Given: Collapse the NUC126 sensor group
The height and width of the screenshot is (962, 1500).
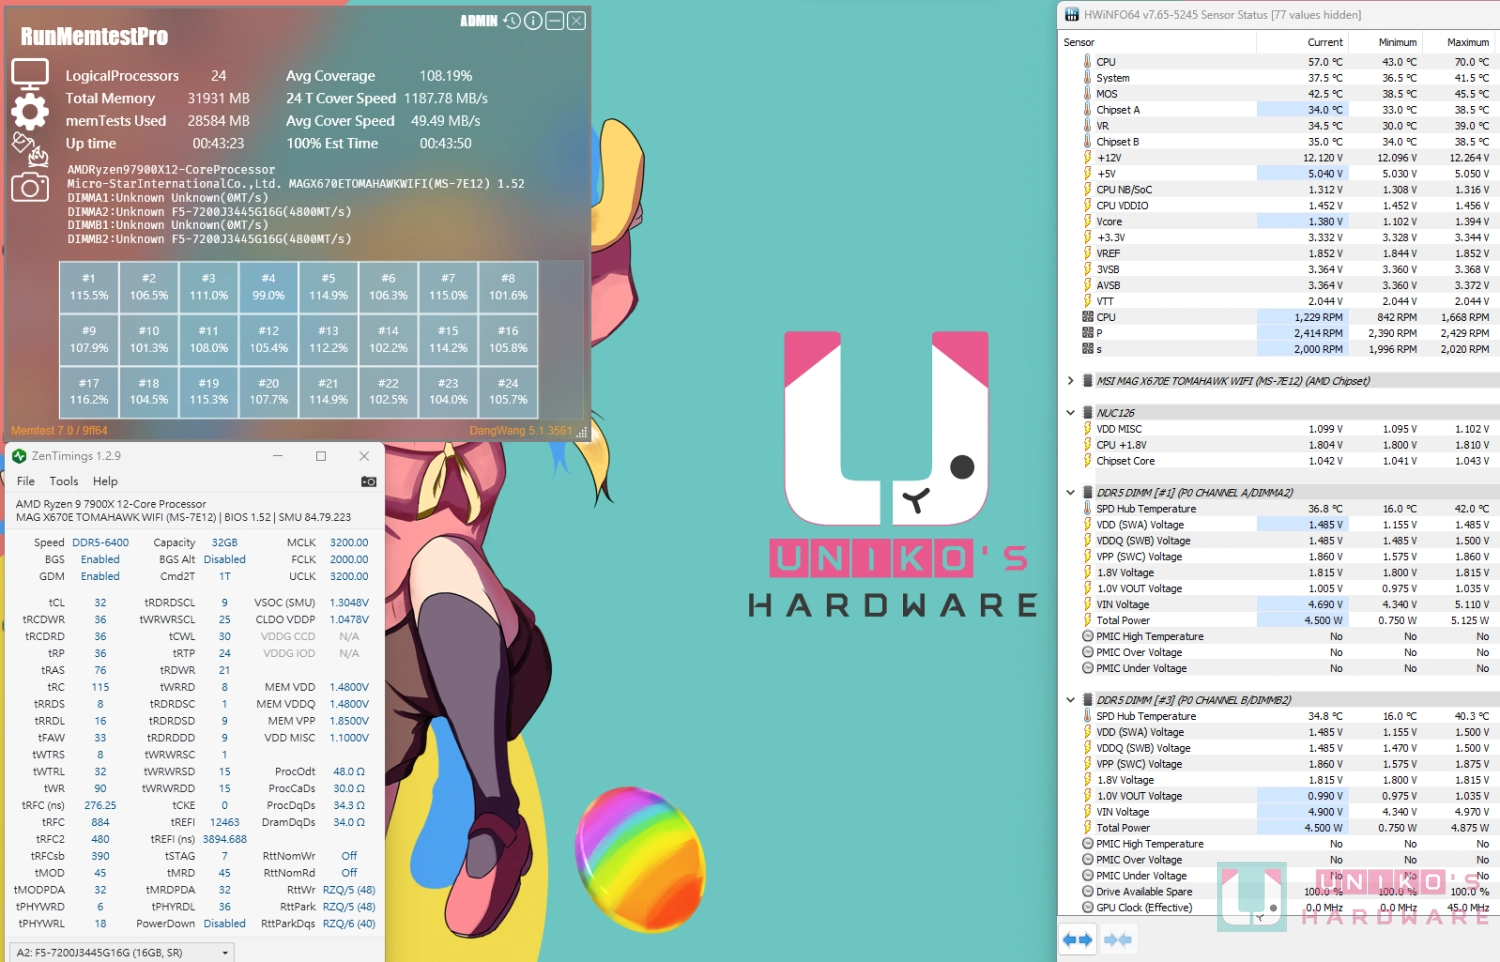Looking at the screenshot, I should [x=1070, y=412].
